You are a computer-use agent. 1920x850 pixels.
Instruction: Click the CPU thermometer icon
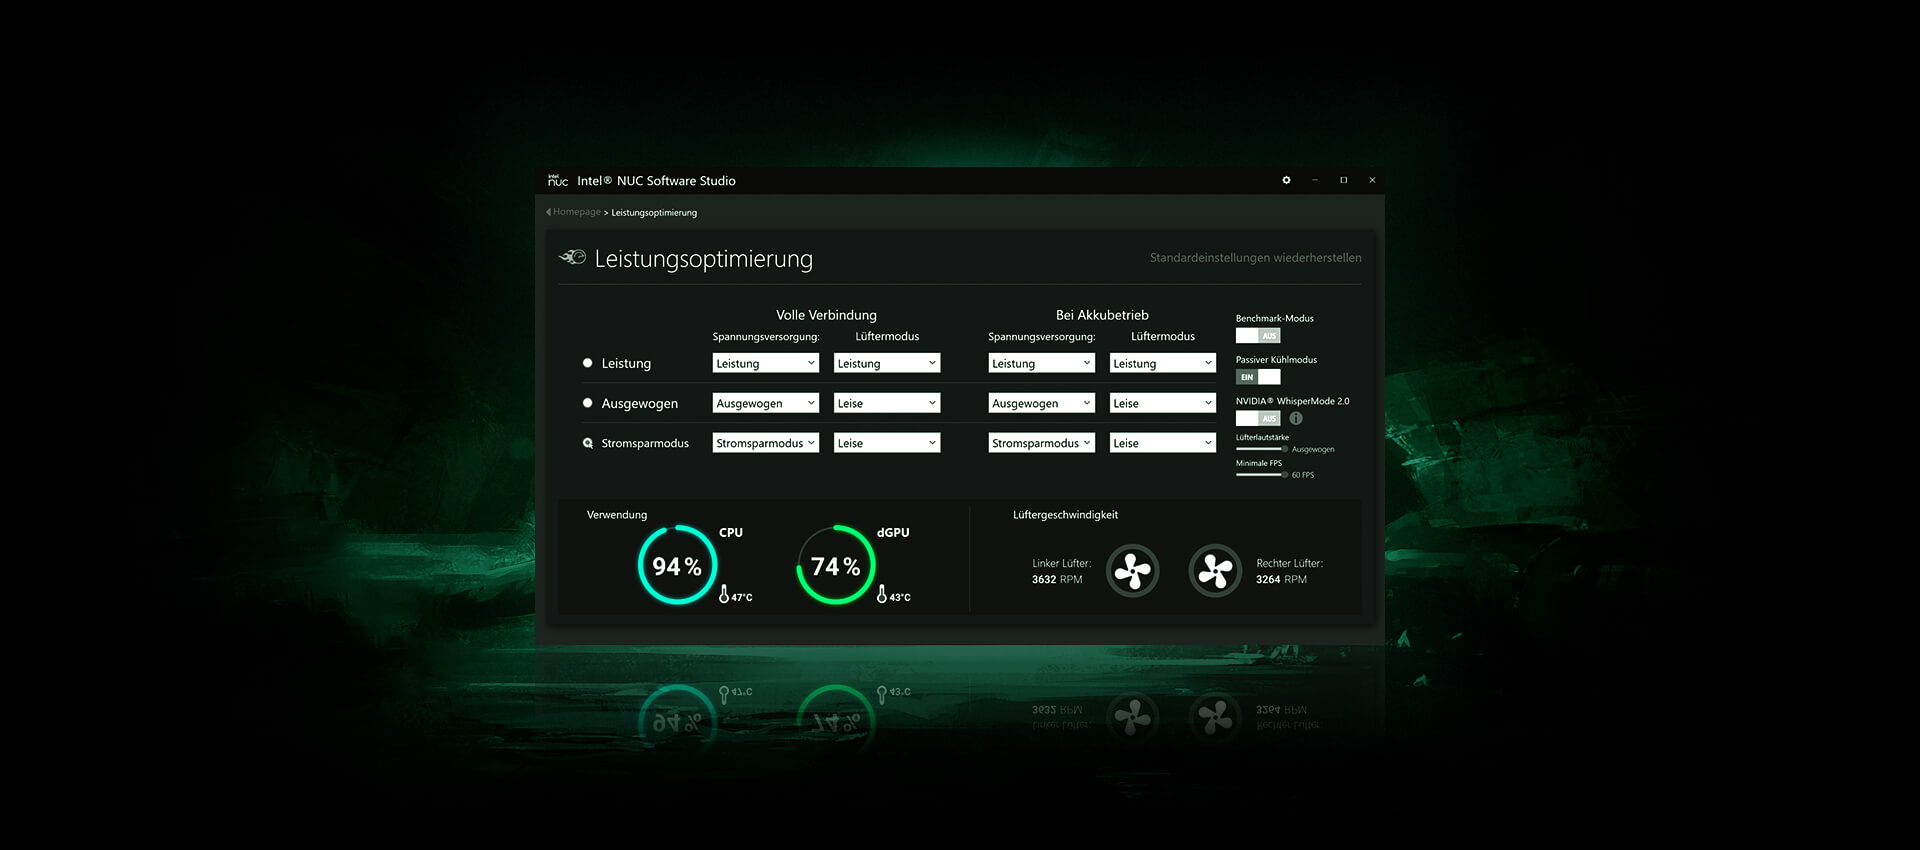click(724, 594)
